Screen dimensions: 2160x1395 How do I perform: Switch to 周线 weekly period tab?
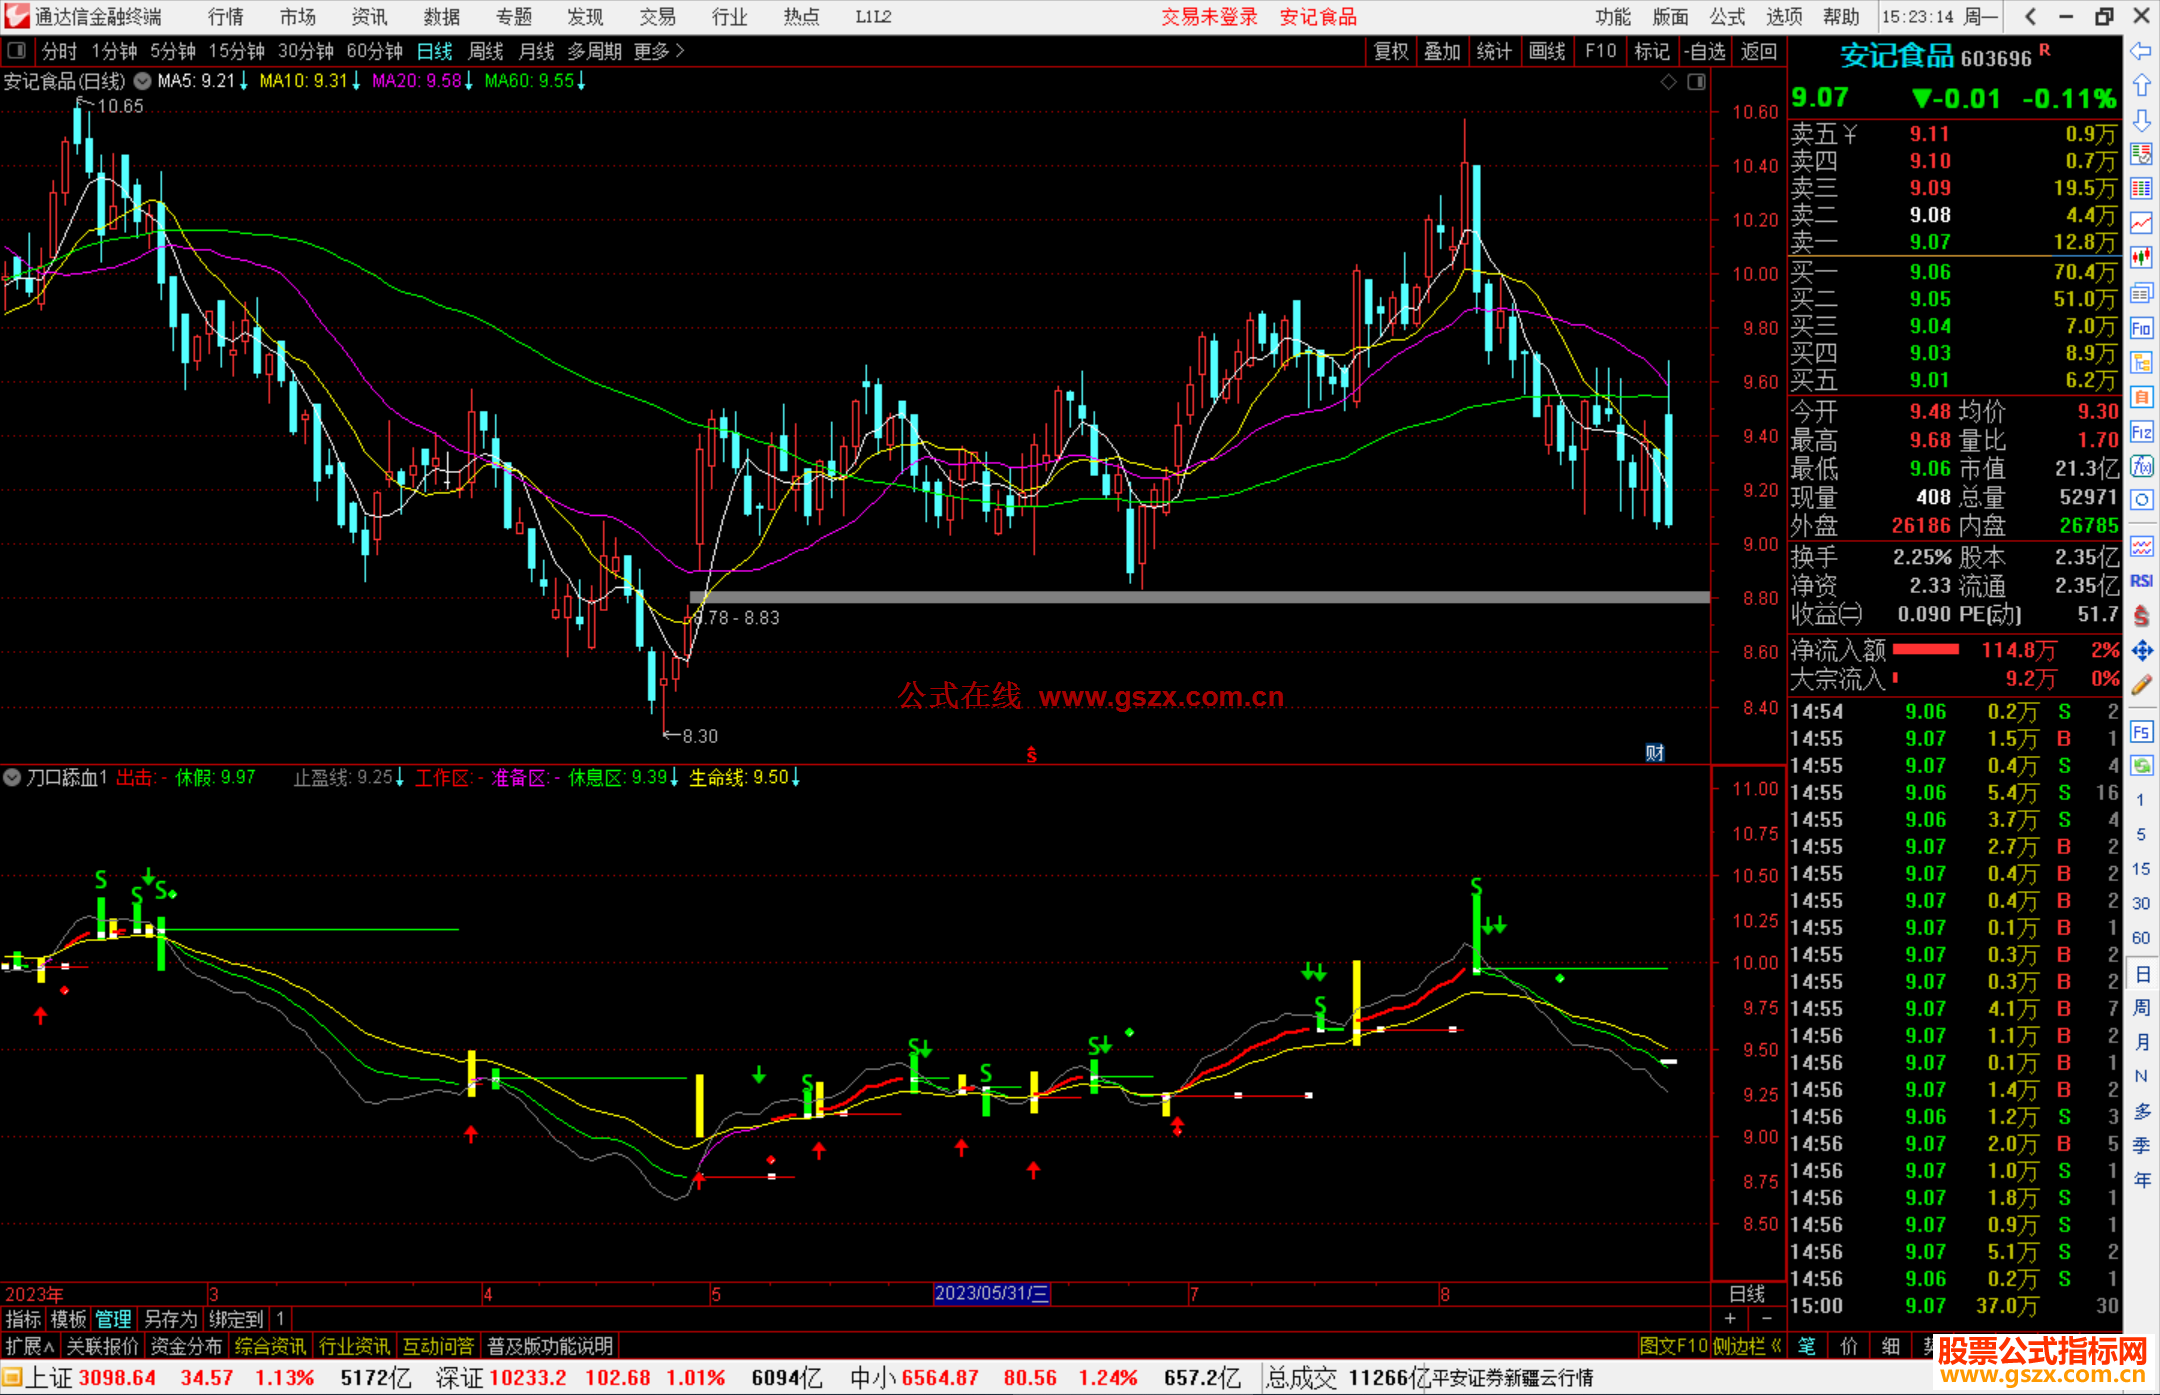pyautogui.click(x=485, y=51)
